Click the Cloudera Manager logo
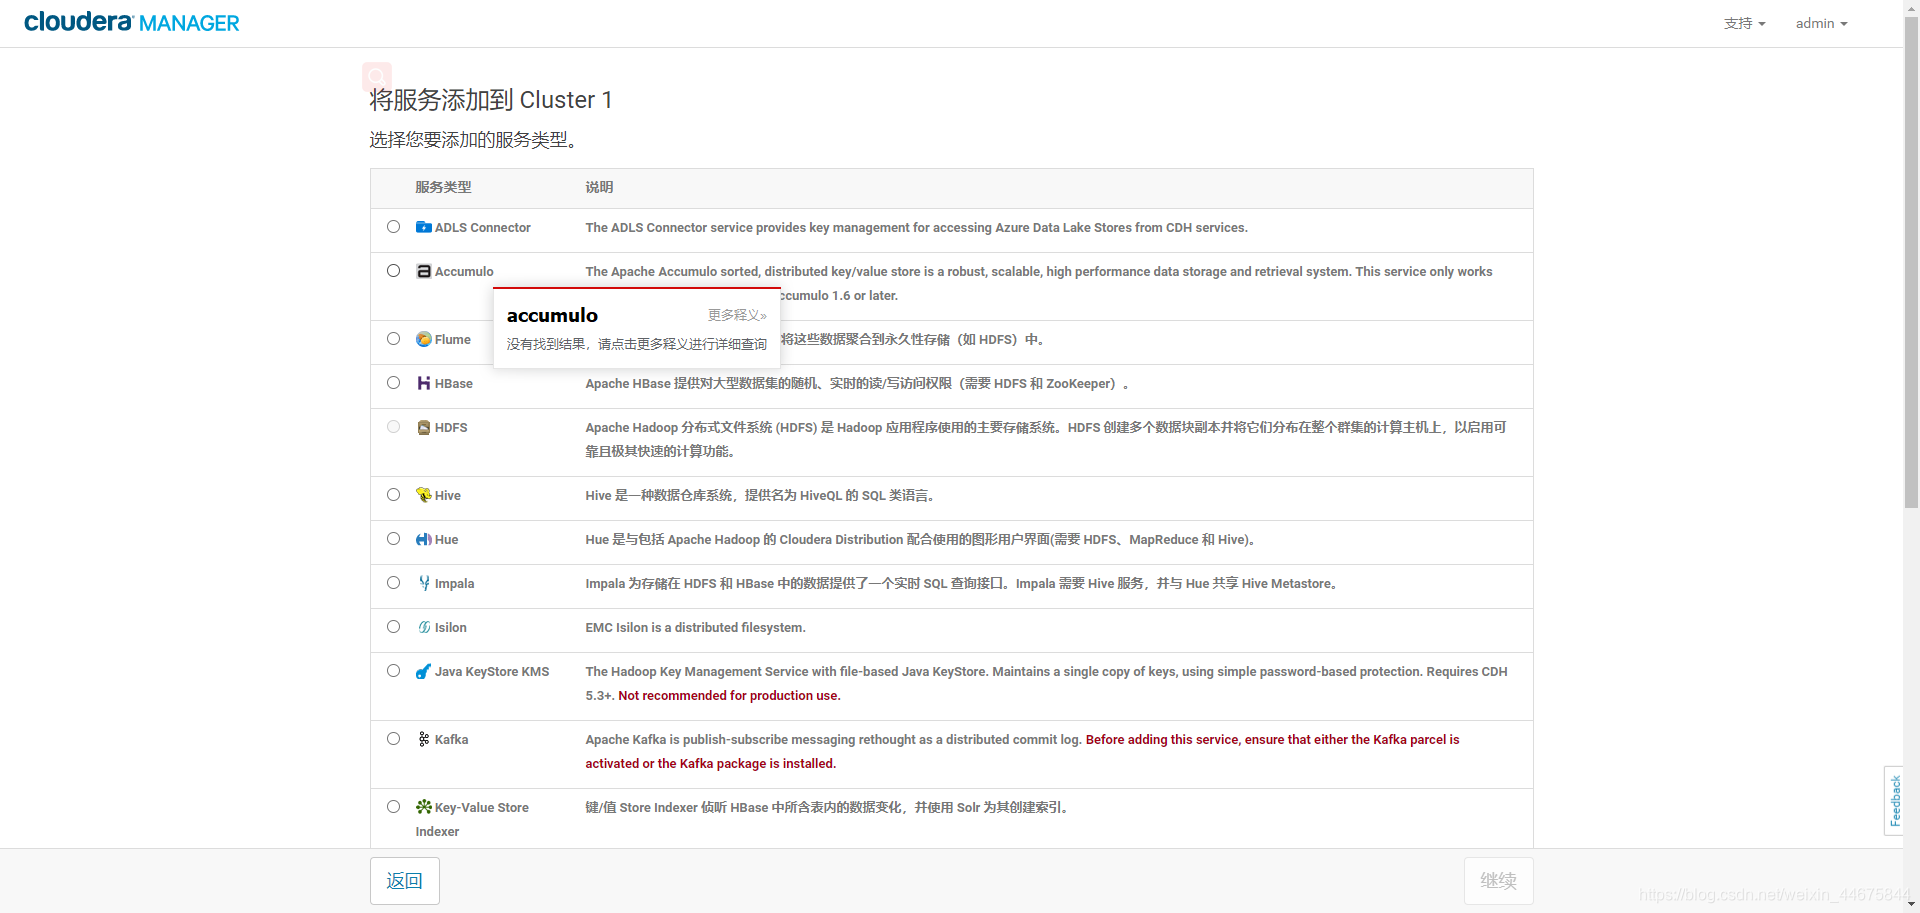Image resolution: width=1920 pixels, height=913 pixels. [132, 22]
